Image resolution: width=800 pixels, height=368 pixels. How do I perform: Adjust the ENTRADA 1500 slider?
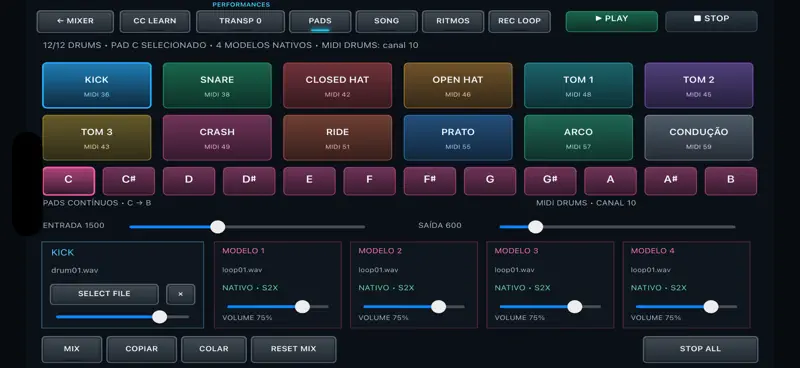[247, 227]
